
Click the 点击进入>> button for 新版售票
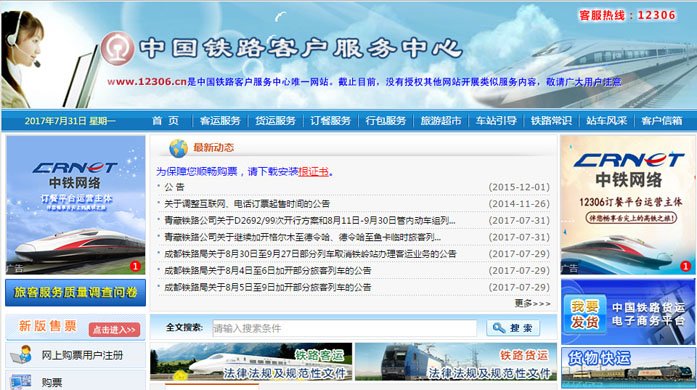[114, 330]
